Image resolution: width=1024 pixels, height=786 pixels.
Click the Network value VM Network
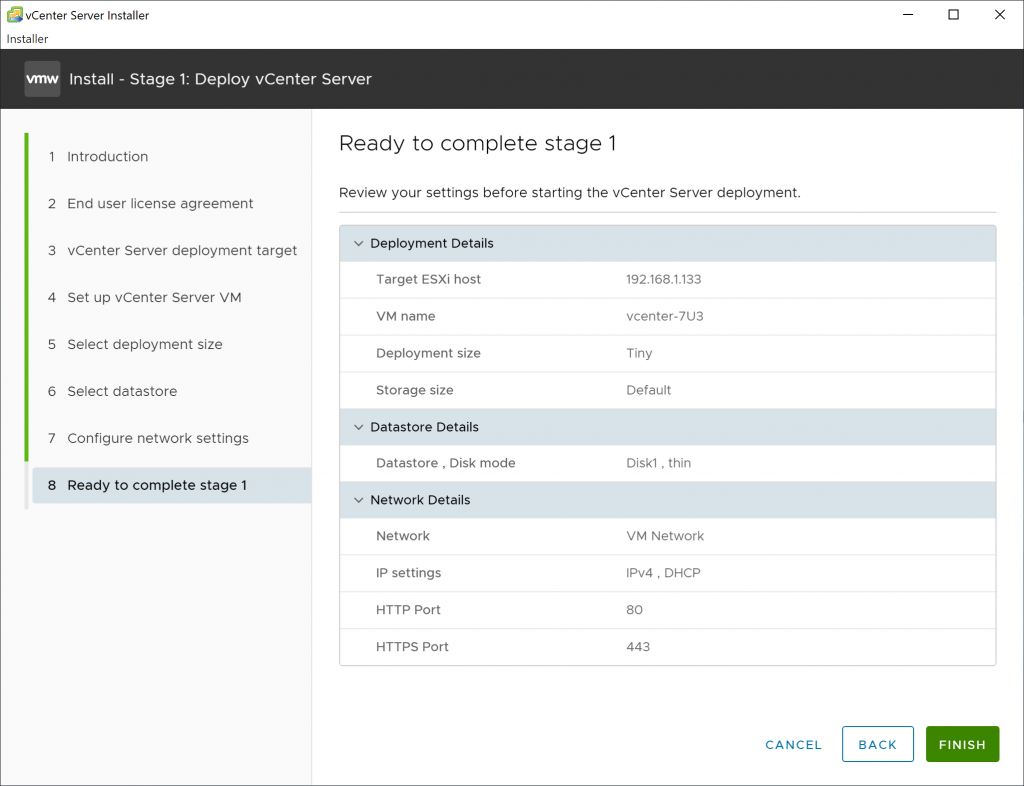point(665,536)
